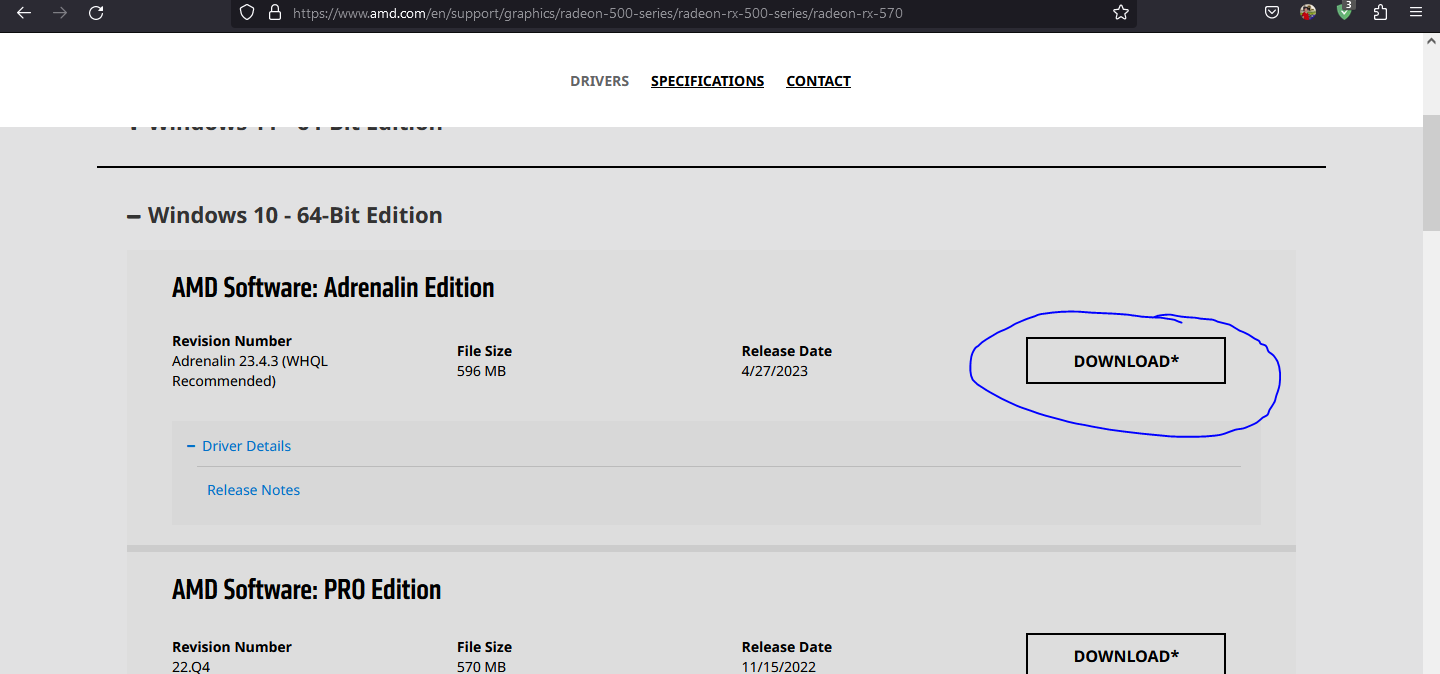Click the 11/15/2022 release date
This screenshot has width=1440, height=674.
click(779, 666)
